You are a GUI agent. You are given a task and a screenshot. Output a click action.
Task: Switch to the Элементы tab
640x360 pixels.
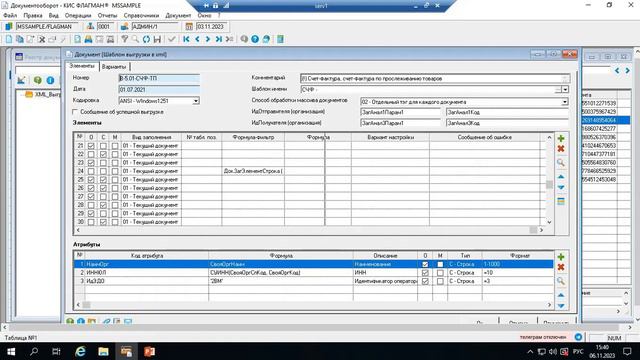pos(82,66)
